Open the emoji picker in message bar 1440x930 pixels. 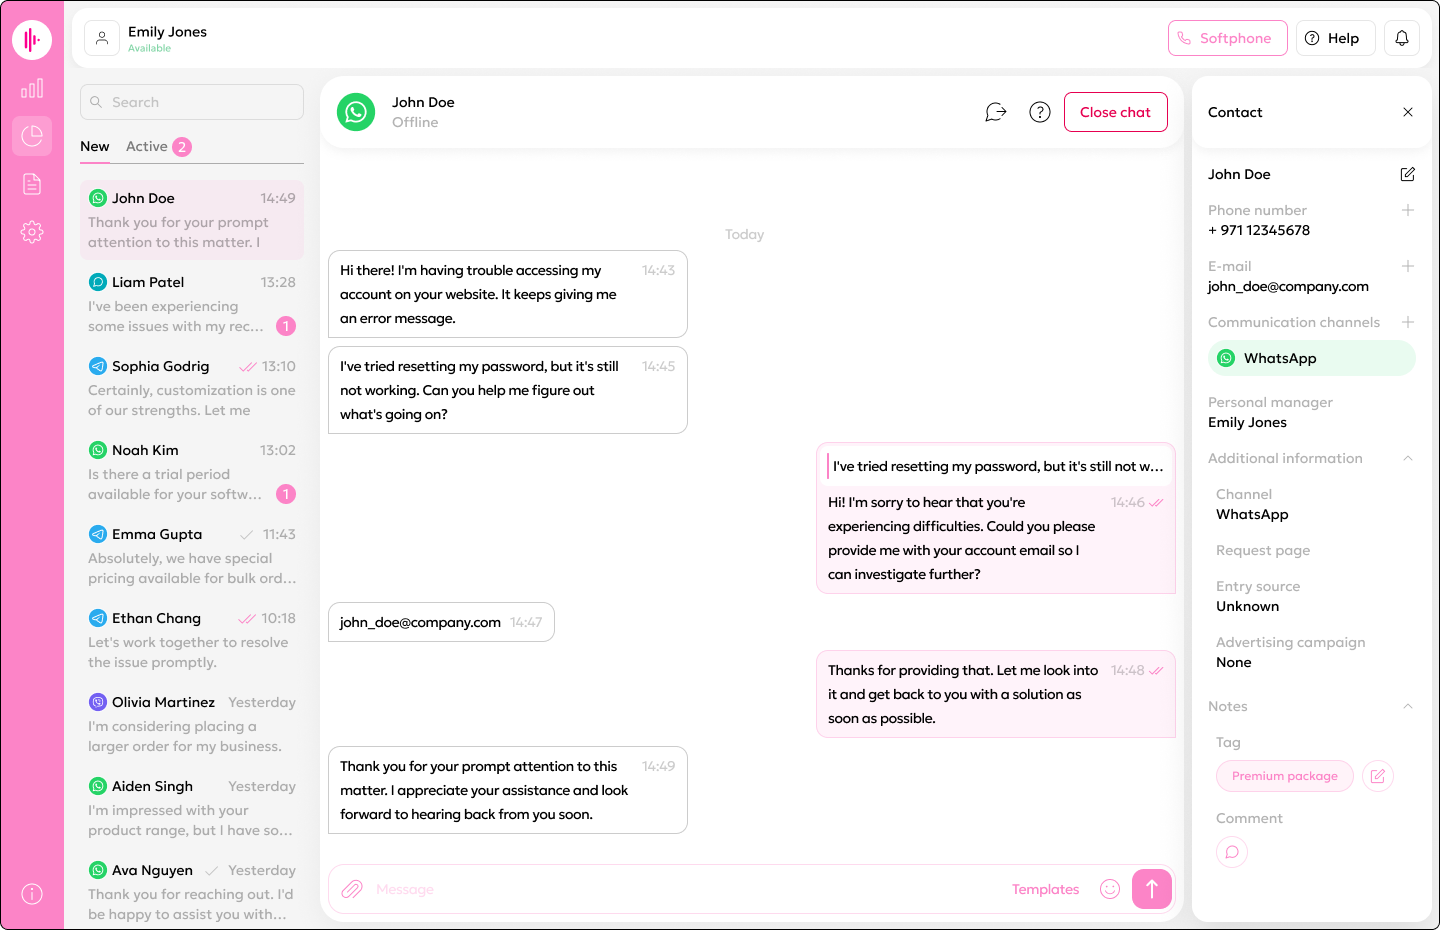pyautogui.click(x=1110, y=889)
